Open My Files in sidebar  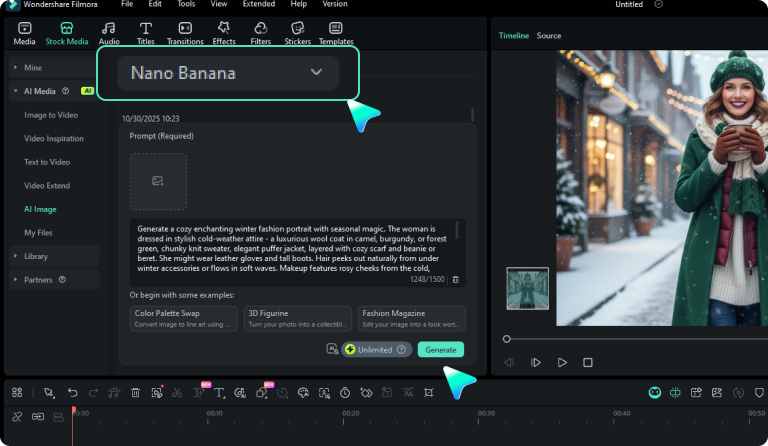point(38,233)
